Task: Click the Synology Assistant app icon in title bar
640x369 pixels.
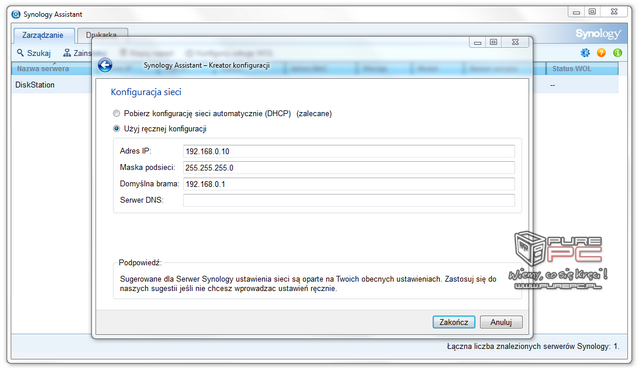Action: [x=16, y=14]
